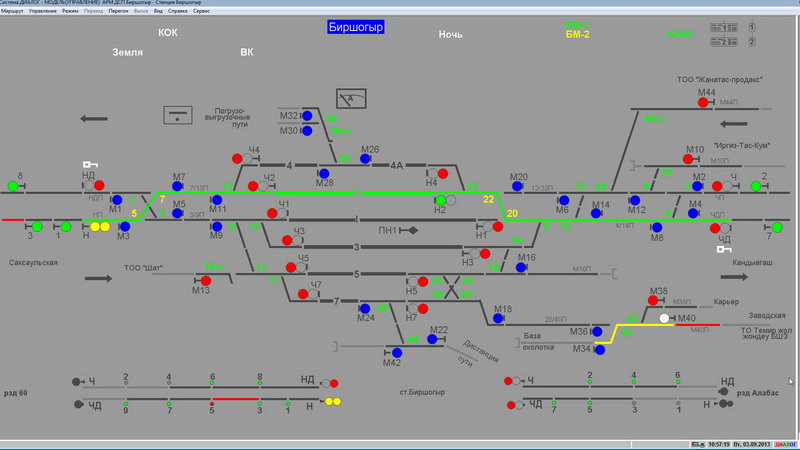
Task: Select blue shunting signal М18
Action: (x=498, y=318)
